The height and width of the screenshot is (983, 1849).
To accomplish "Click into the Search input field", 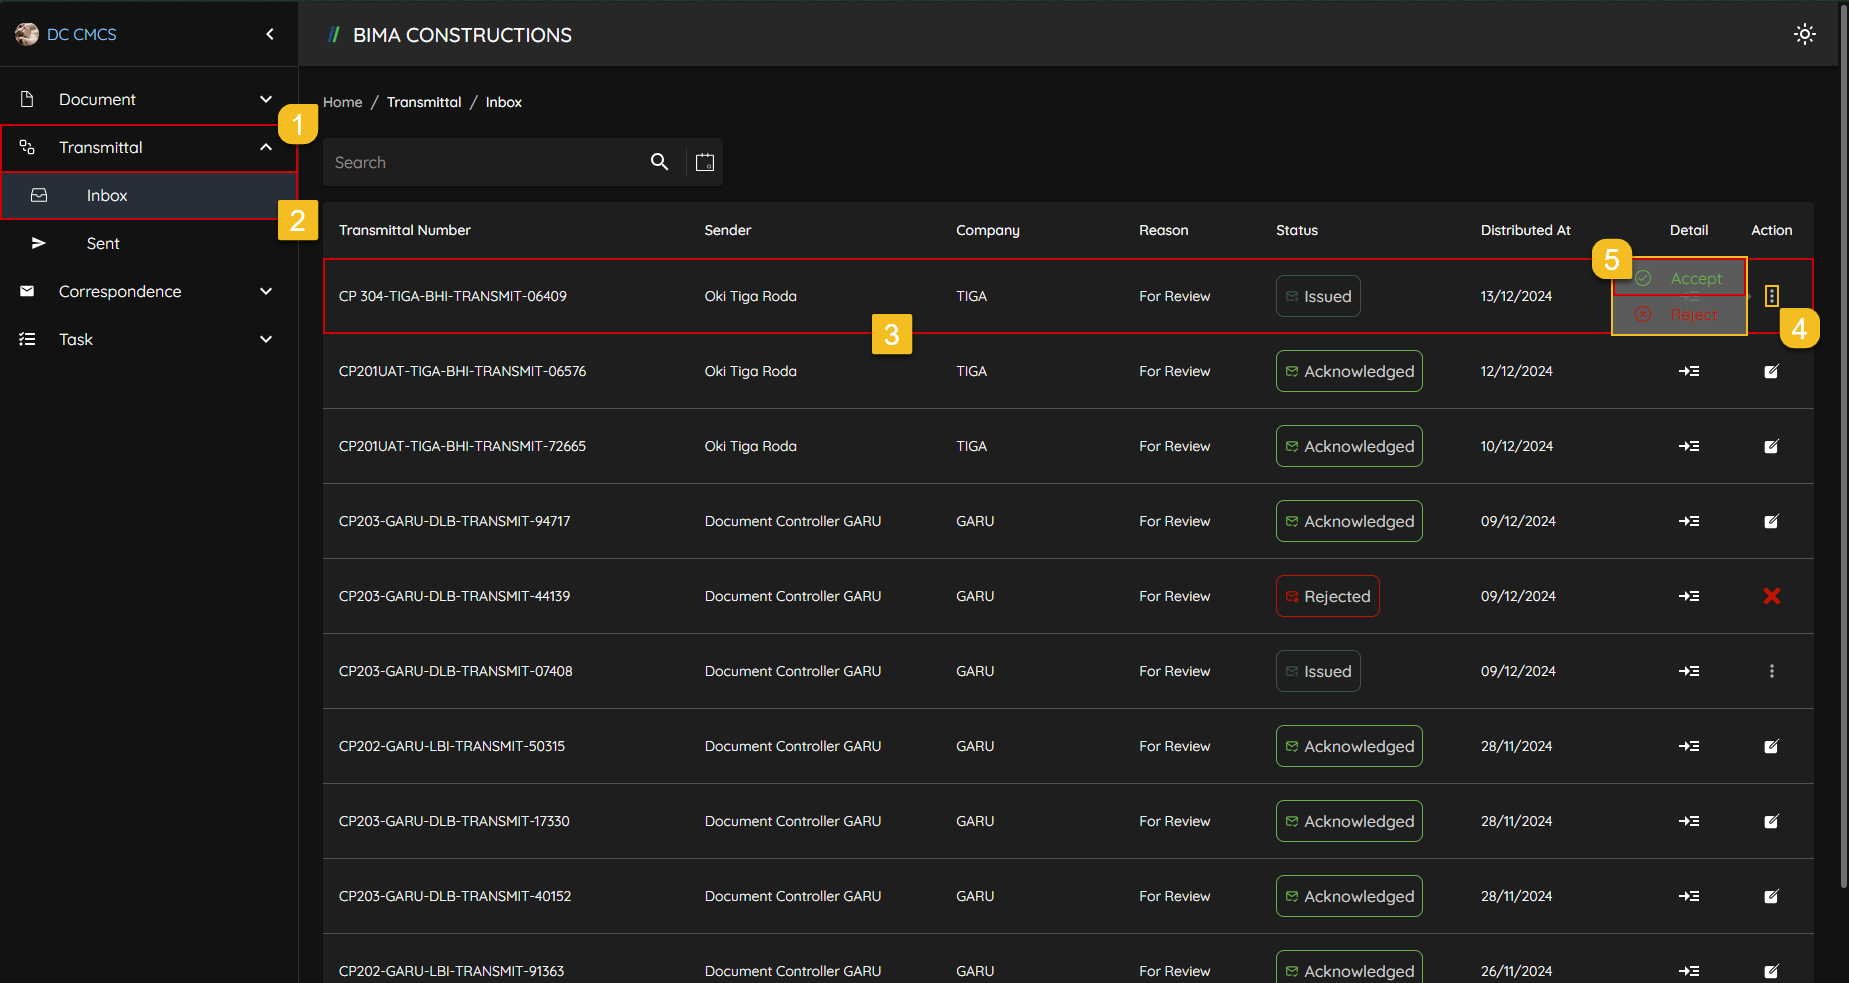I will (485, 162).
